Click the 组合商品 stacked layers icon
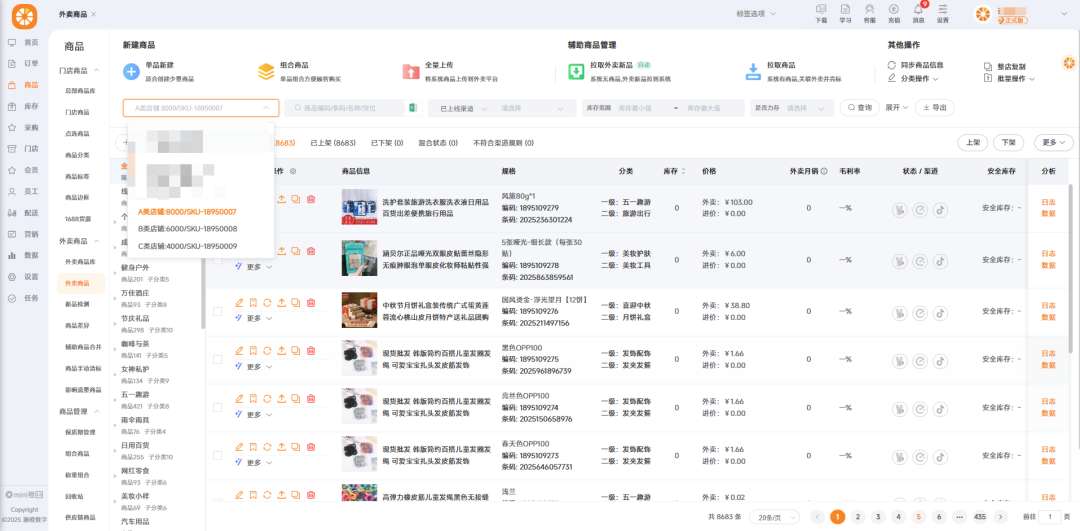1080x531 pixels. click(x=266, y=71)
